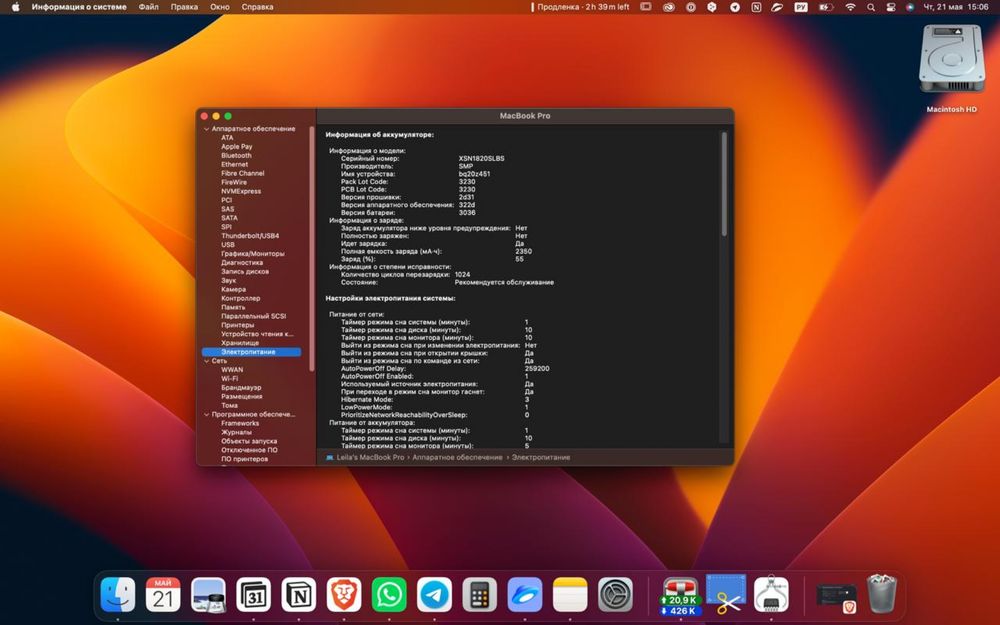Click the content pane vertical scrollbar

pyautogui.click(x=724, y=184)
